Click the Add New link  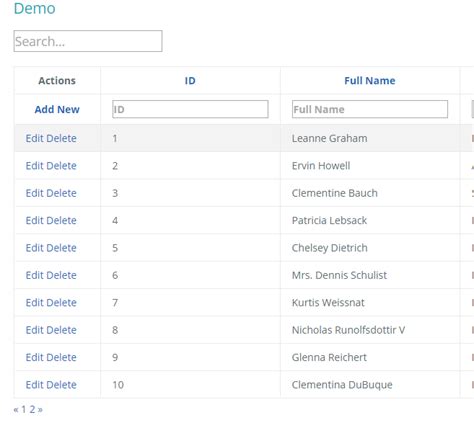click(57, 109)
